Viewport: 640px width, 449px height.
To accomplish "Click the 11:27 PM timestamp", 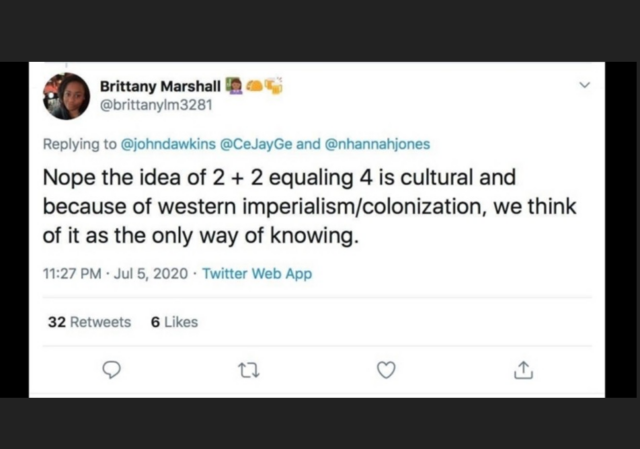I will 72,273.
